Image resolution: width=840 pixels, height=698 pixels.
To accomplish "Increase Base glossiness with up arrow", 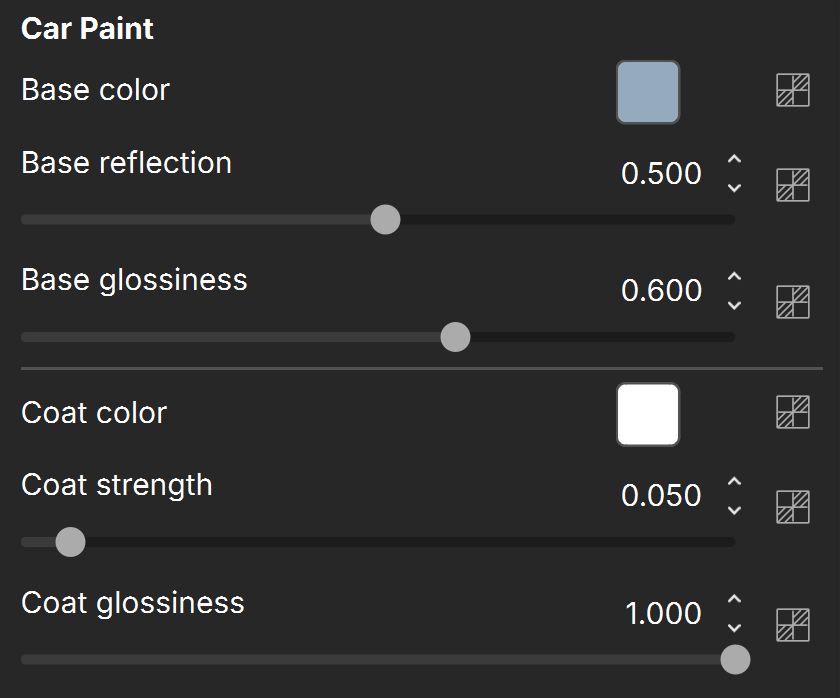I will click(x=734, y=276).
